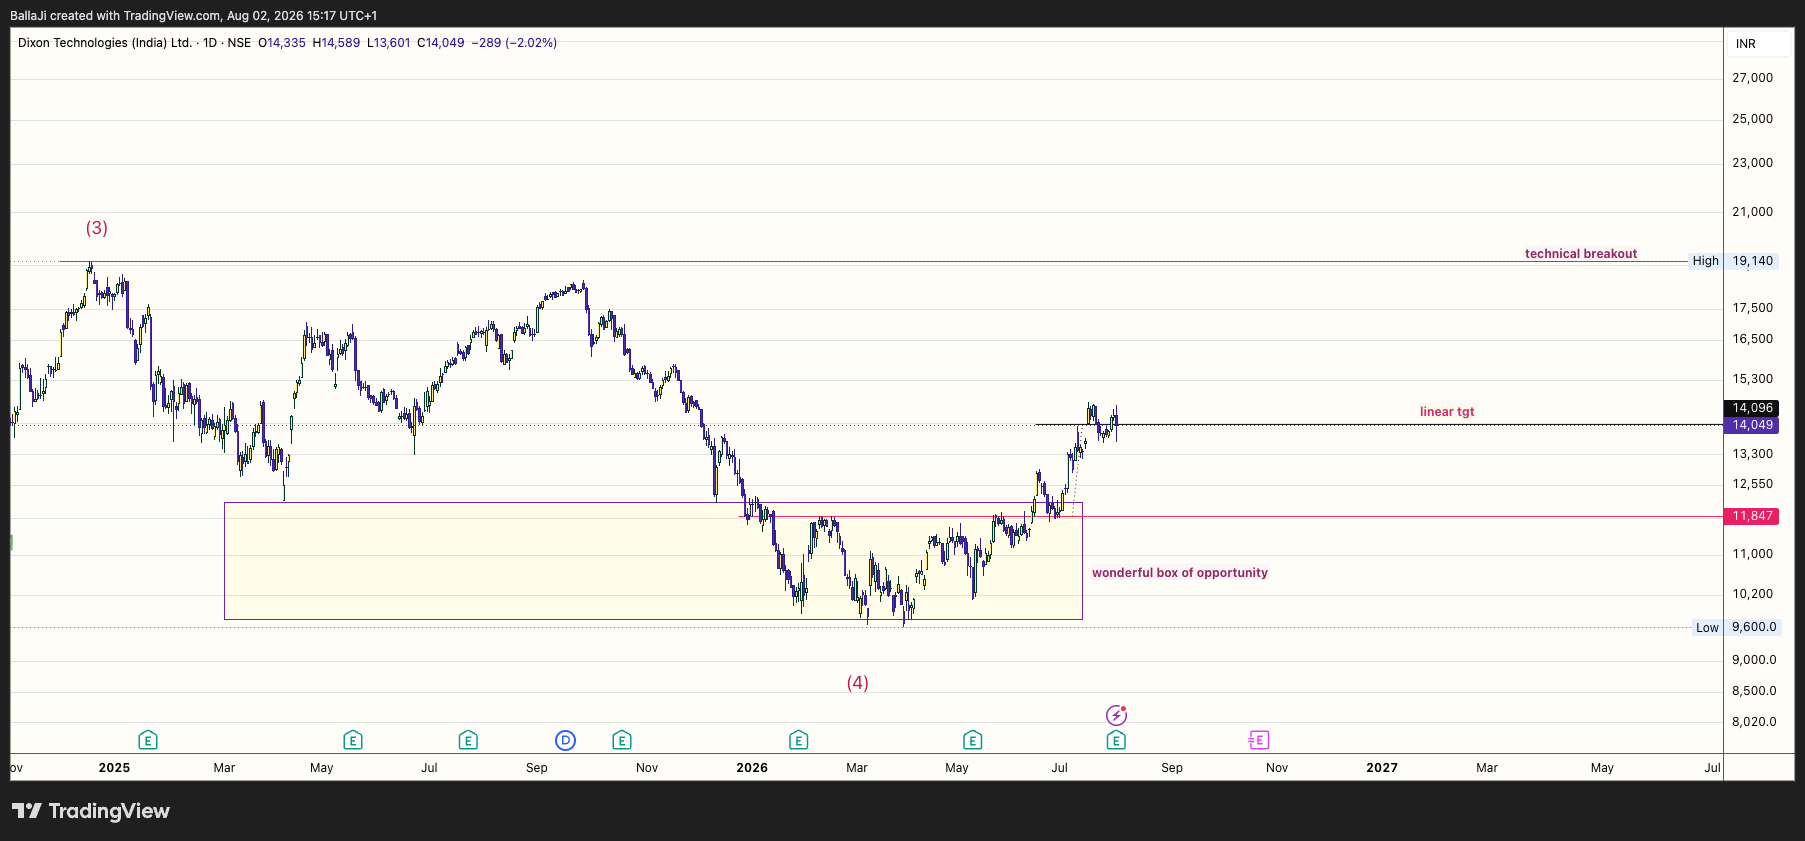
Task: Open the earnings marker before Nov 2025
Action: (x=621, y=740)
